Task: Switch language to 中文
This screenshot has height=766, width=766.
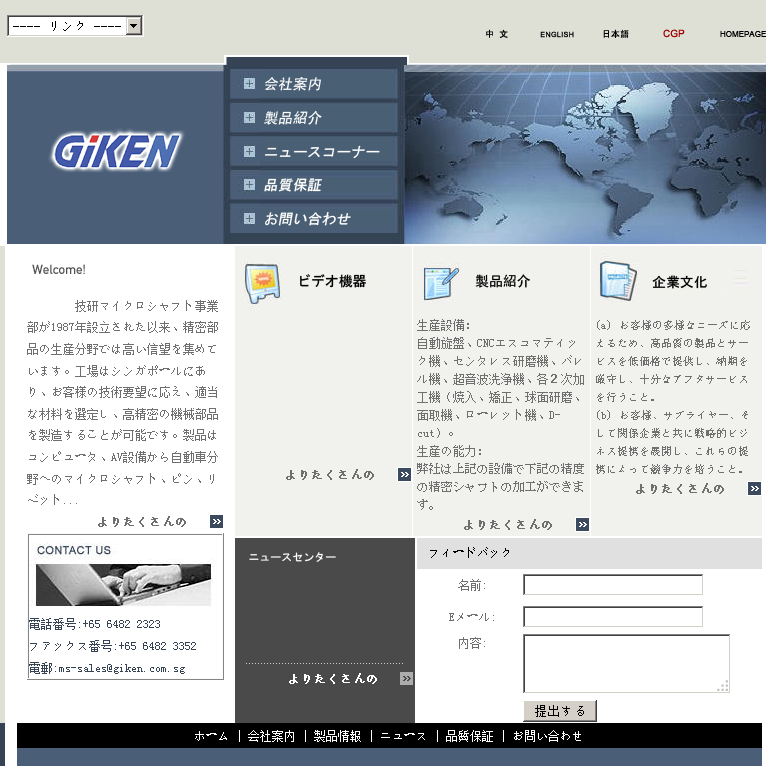Action: pos(497,34)
